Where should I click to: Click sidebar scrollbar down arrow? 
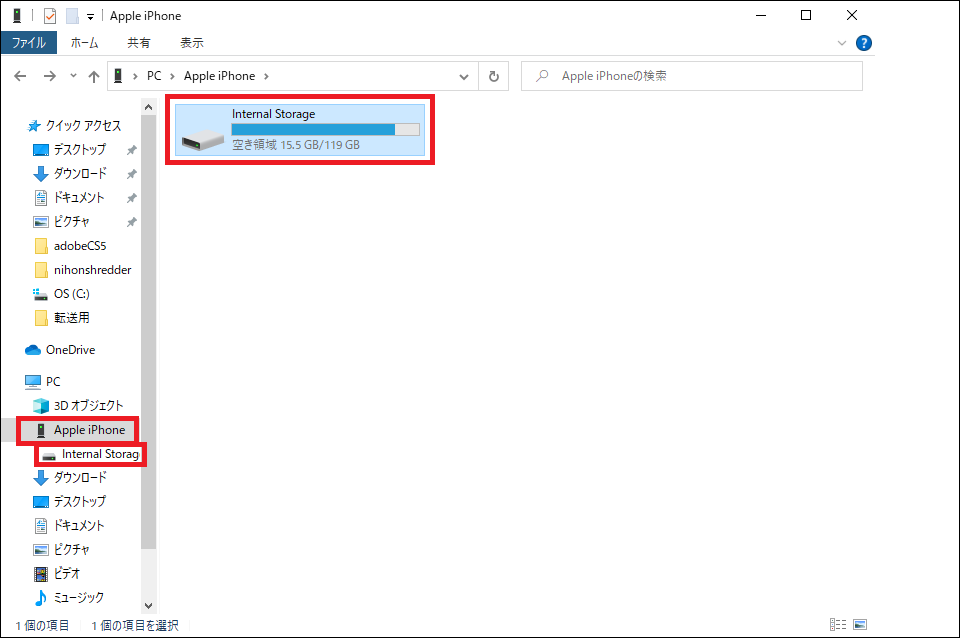click(148, 605)
